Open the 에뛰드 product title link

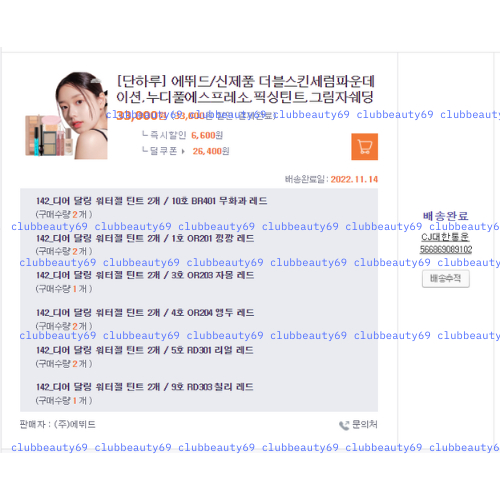(x=246, y=89)
